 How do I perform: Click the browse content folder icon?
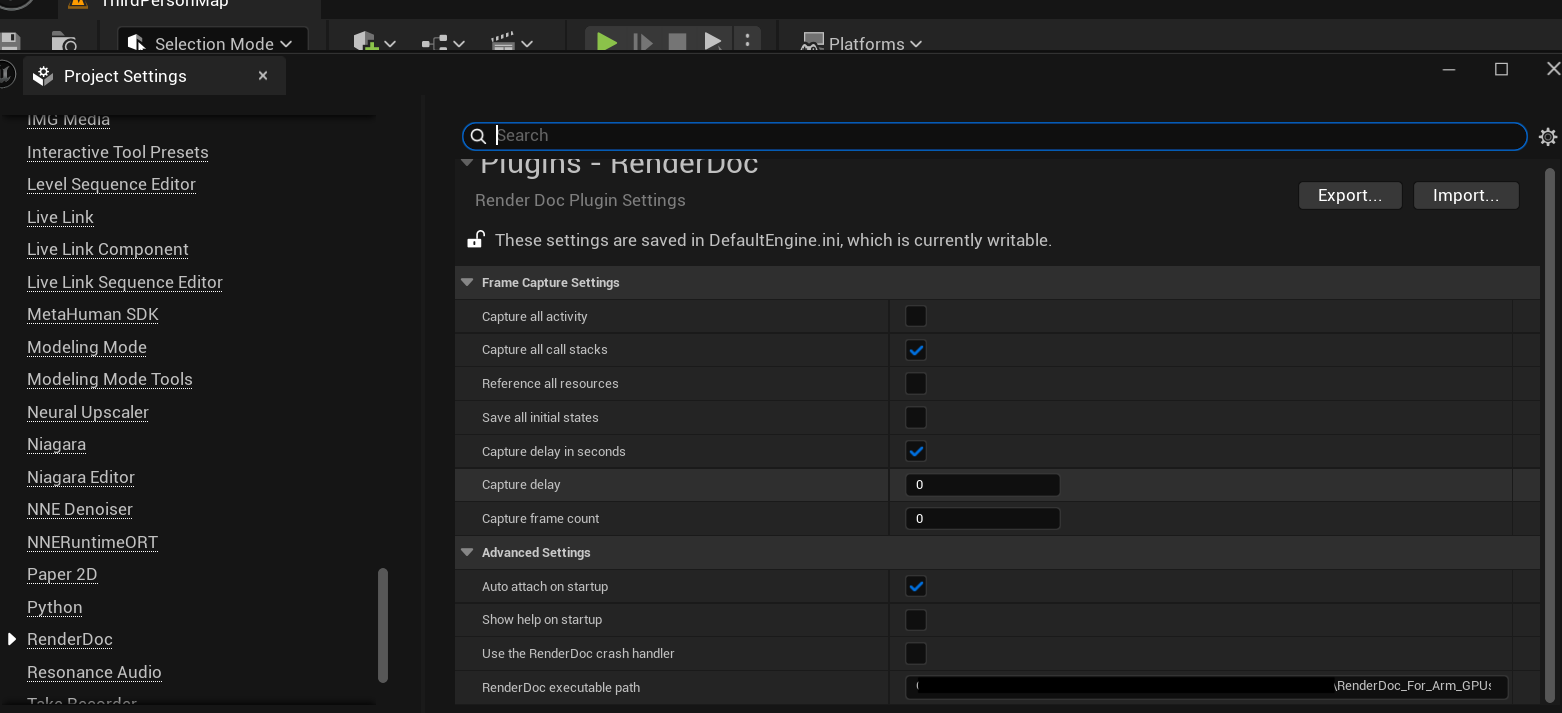pos(64,42)
